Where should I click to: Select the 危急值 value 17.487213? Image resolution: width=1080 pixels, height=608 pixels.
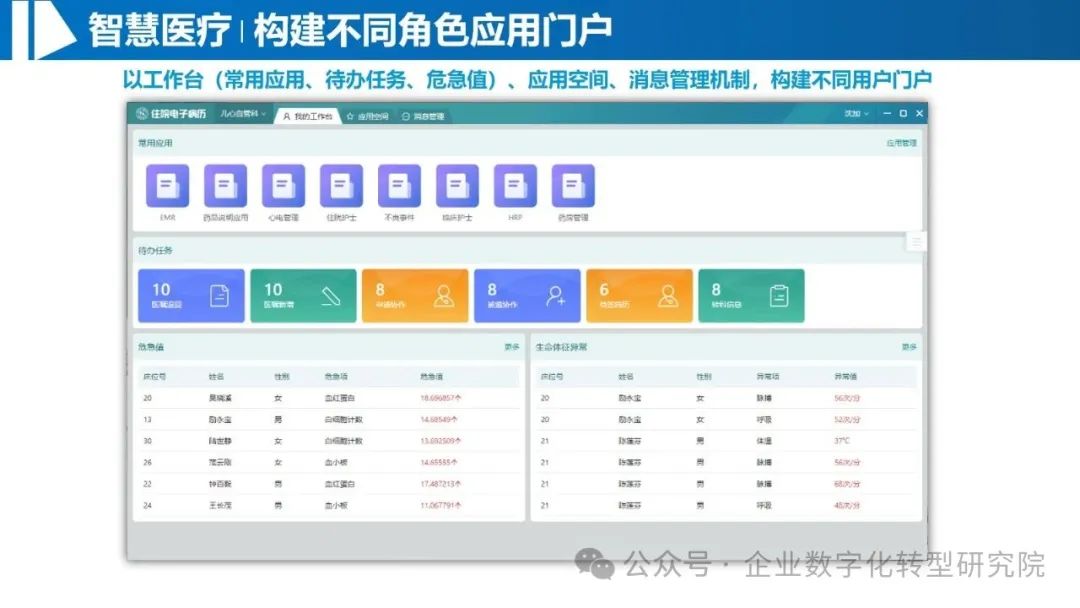(441, 484)
